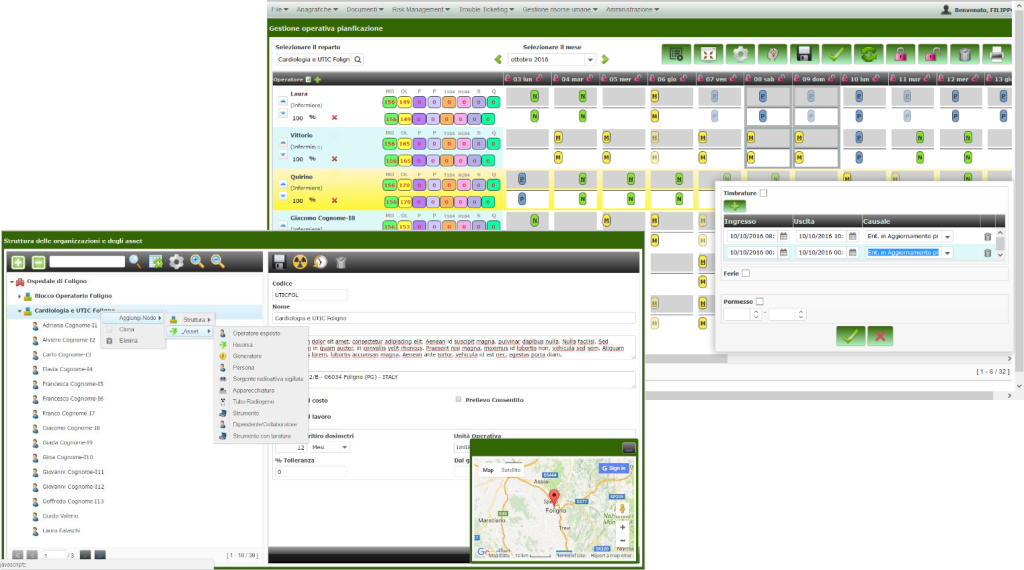Click the save floppy disk icon in planning toolbar
The image size is (1024, 570).
point(803,55)
